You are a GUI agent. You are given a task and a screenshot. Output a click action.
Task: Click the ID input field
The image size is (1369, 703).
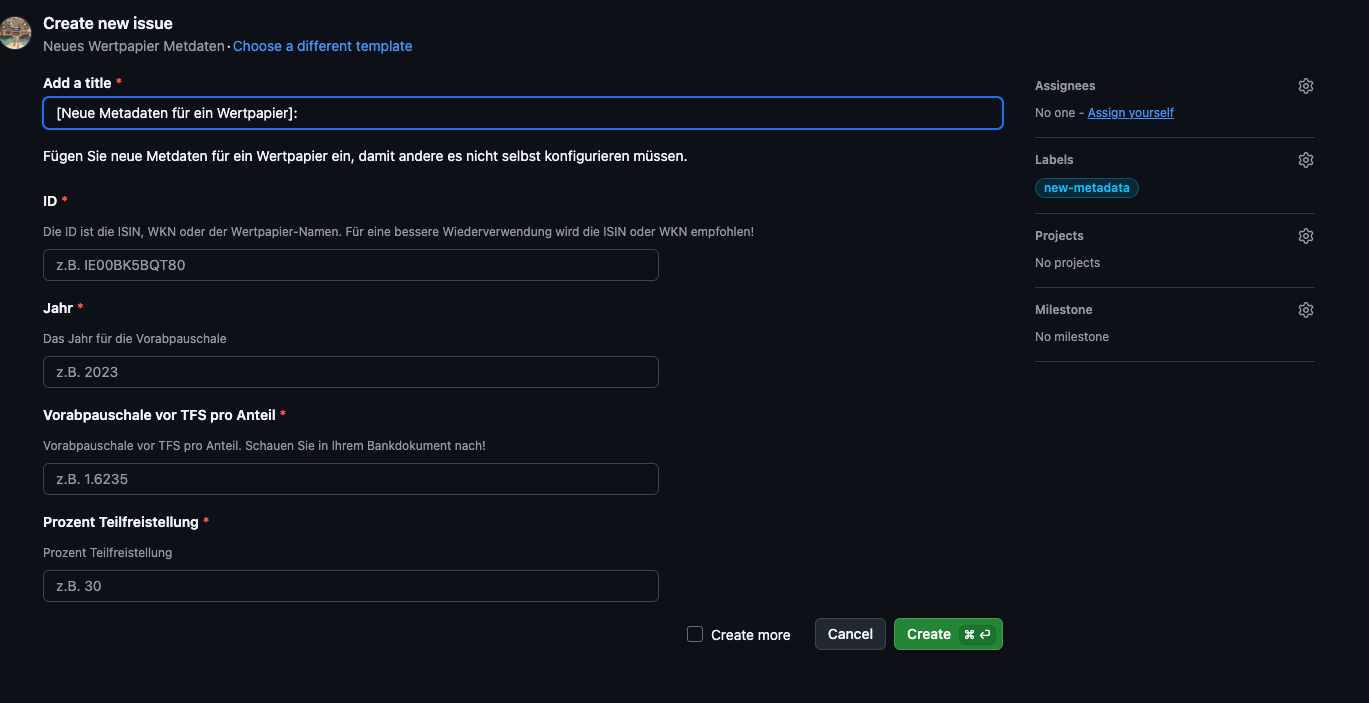tap(350, 265)
